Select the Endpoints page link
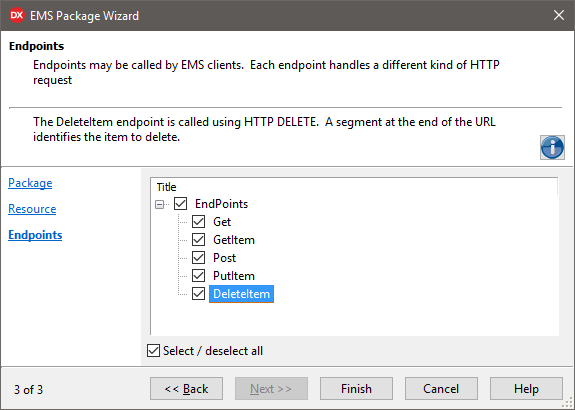This screenshot has height=410, width=575. tap(35, 235)
